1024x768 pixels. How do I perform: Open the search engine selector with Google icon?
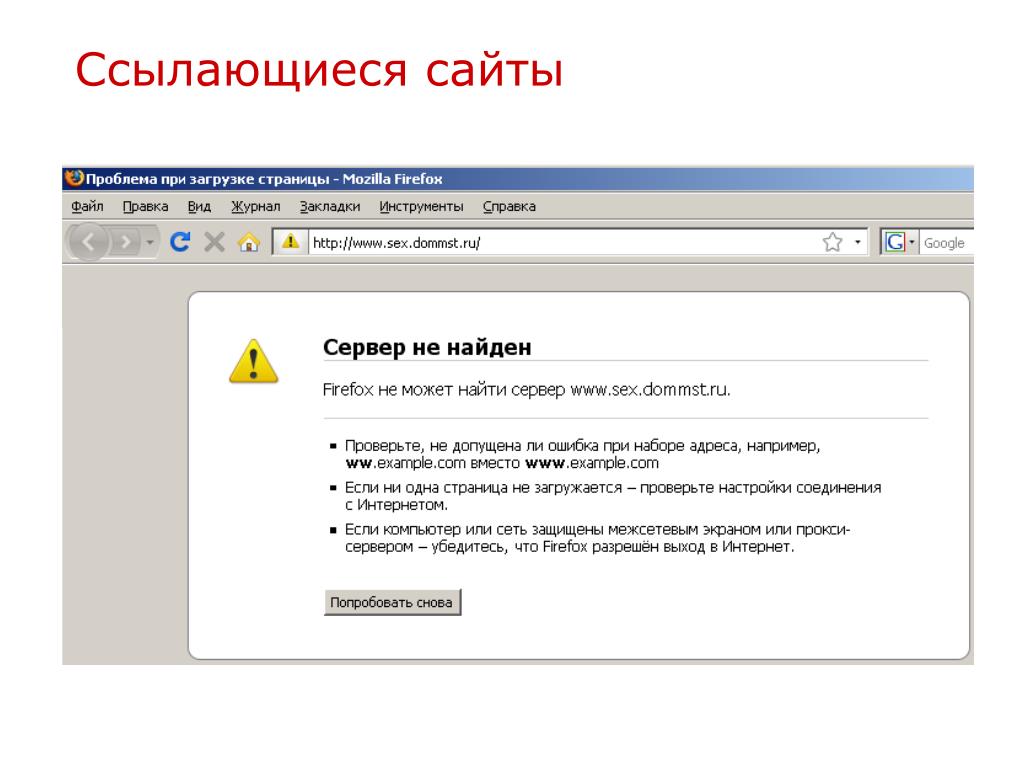[899, 242]
